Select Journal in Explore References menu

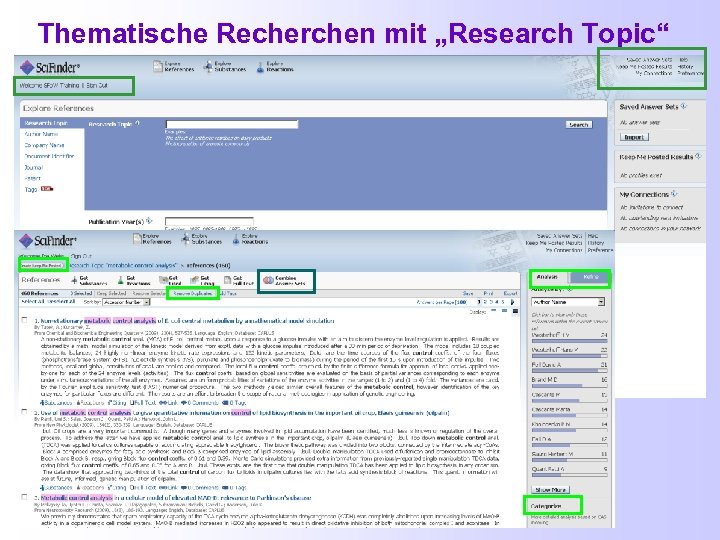pos(34,167)
